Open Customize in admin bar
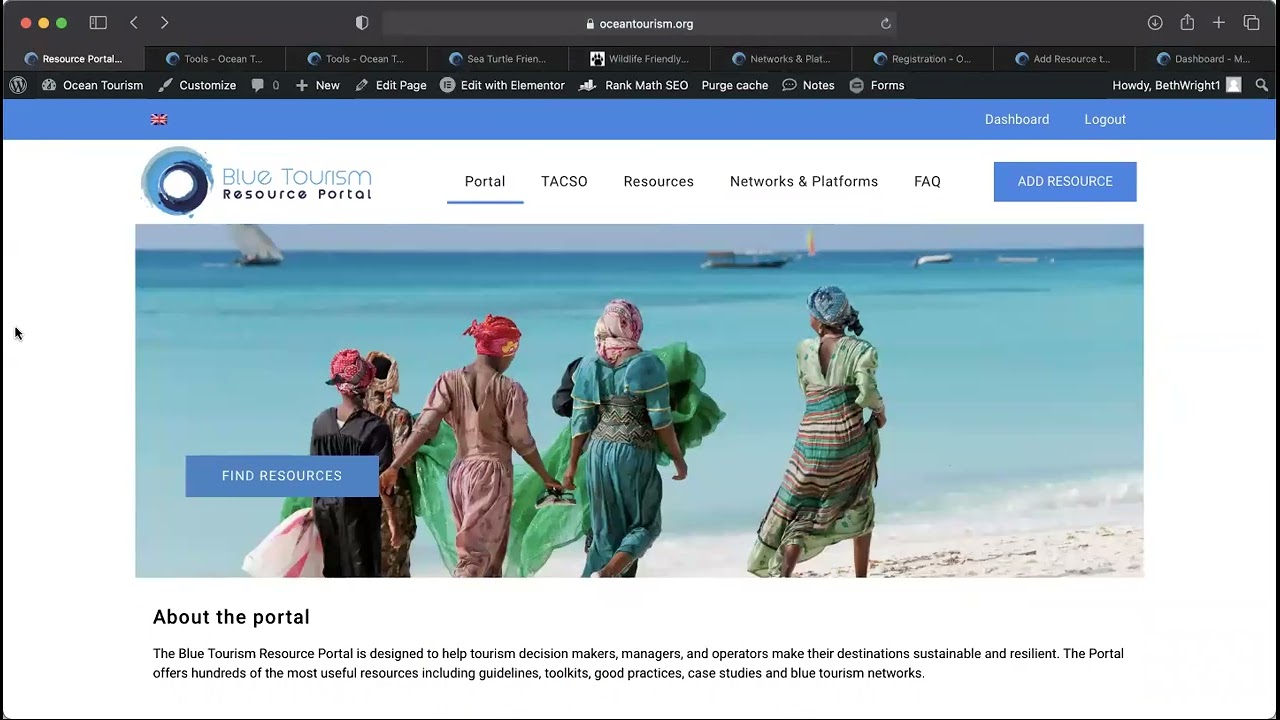 pos(197,85)
